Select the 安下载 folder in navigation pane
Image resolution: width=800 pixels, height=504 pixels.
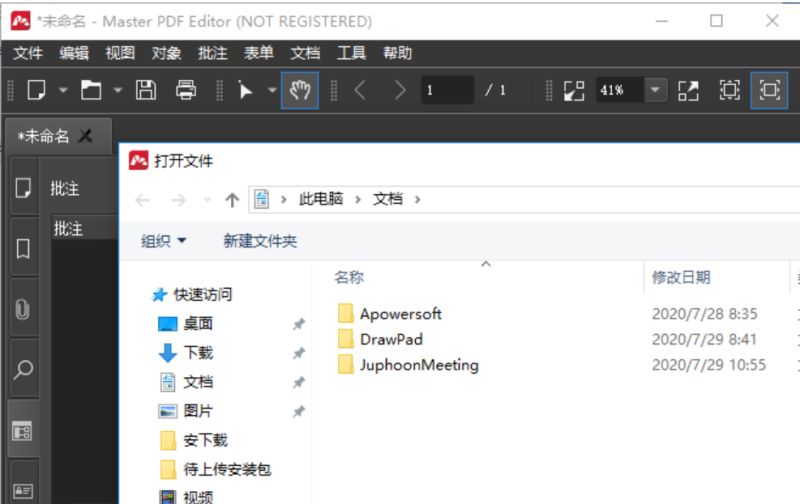pyautogui.click(x=205, y=440)
